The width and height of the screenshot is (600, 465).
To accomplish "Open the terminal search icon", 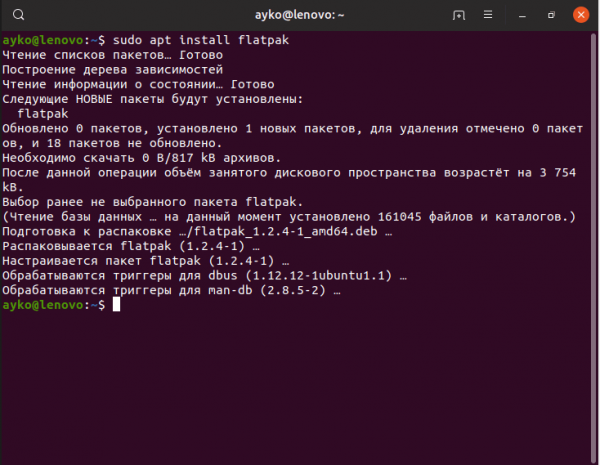I will click(18, 15).
